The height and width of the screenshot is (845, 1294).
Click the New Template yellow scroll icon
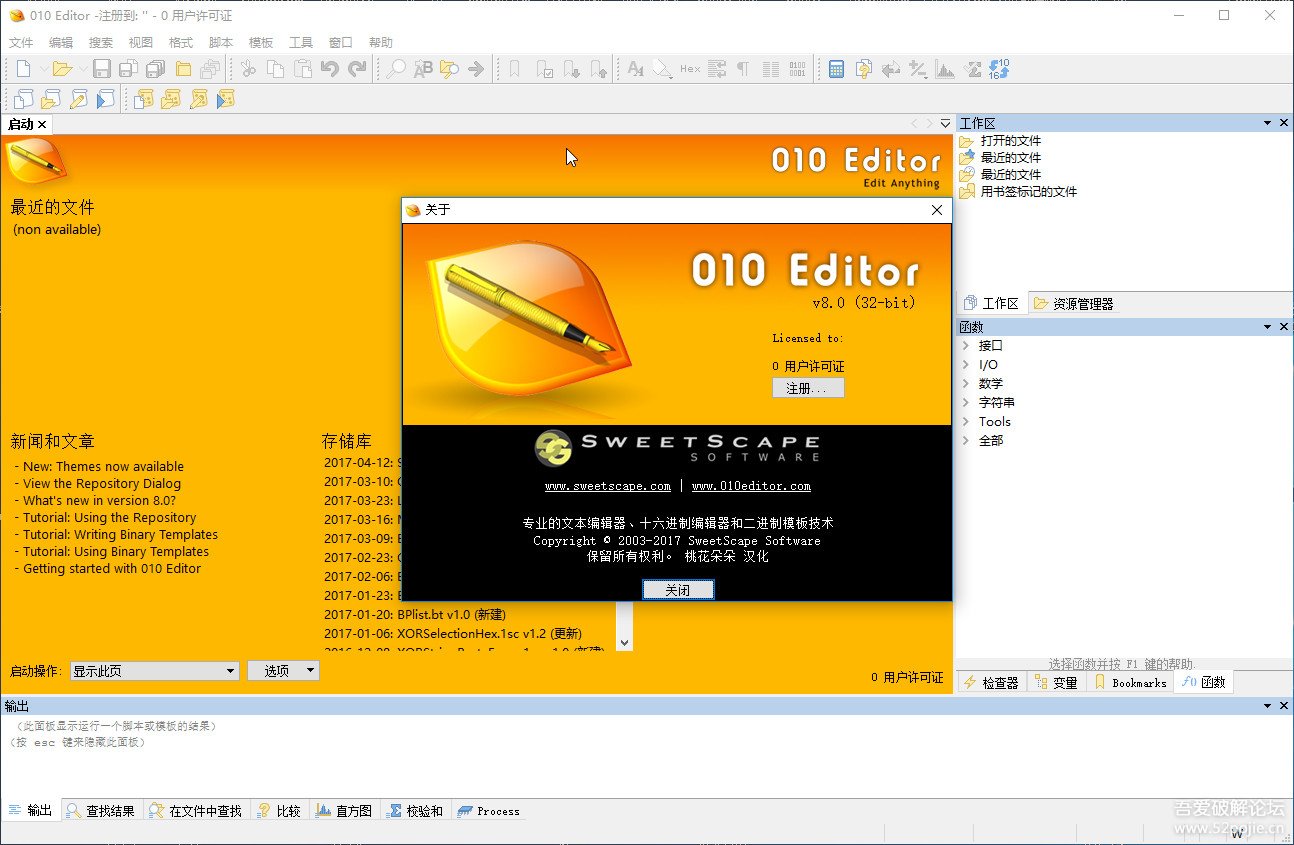(144, 98)
